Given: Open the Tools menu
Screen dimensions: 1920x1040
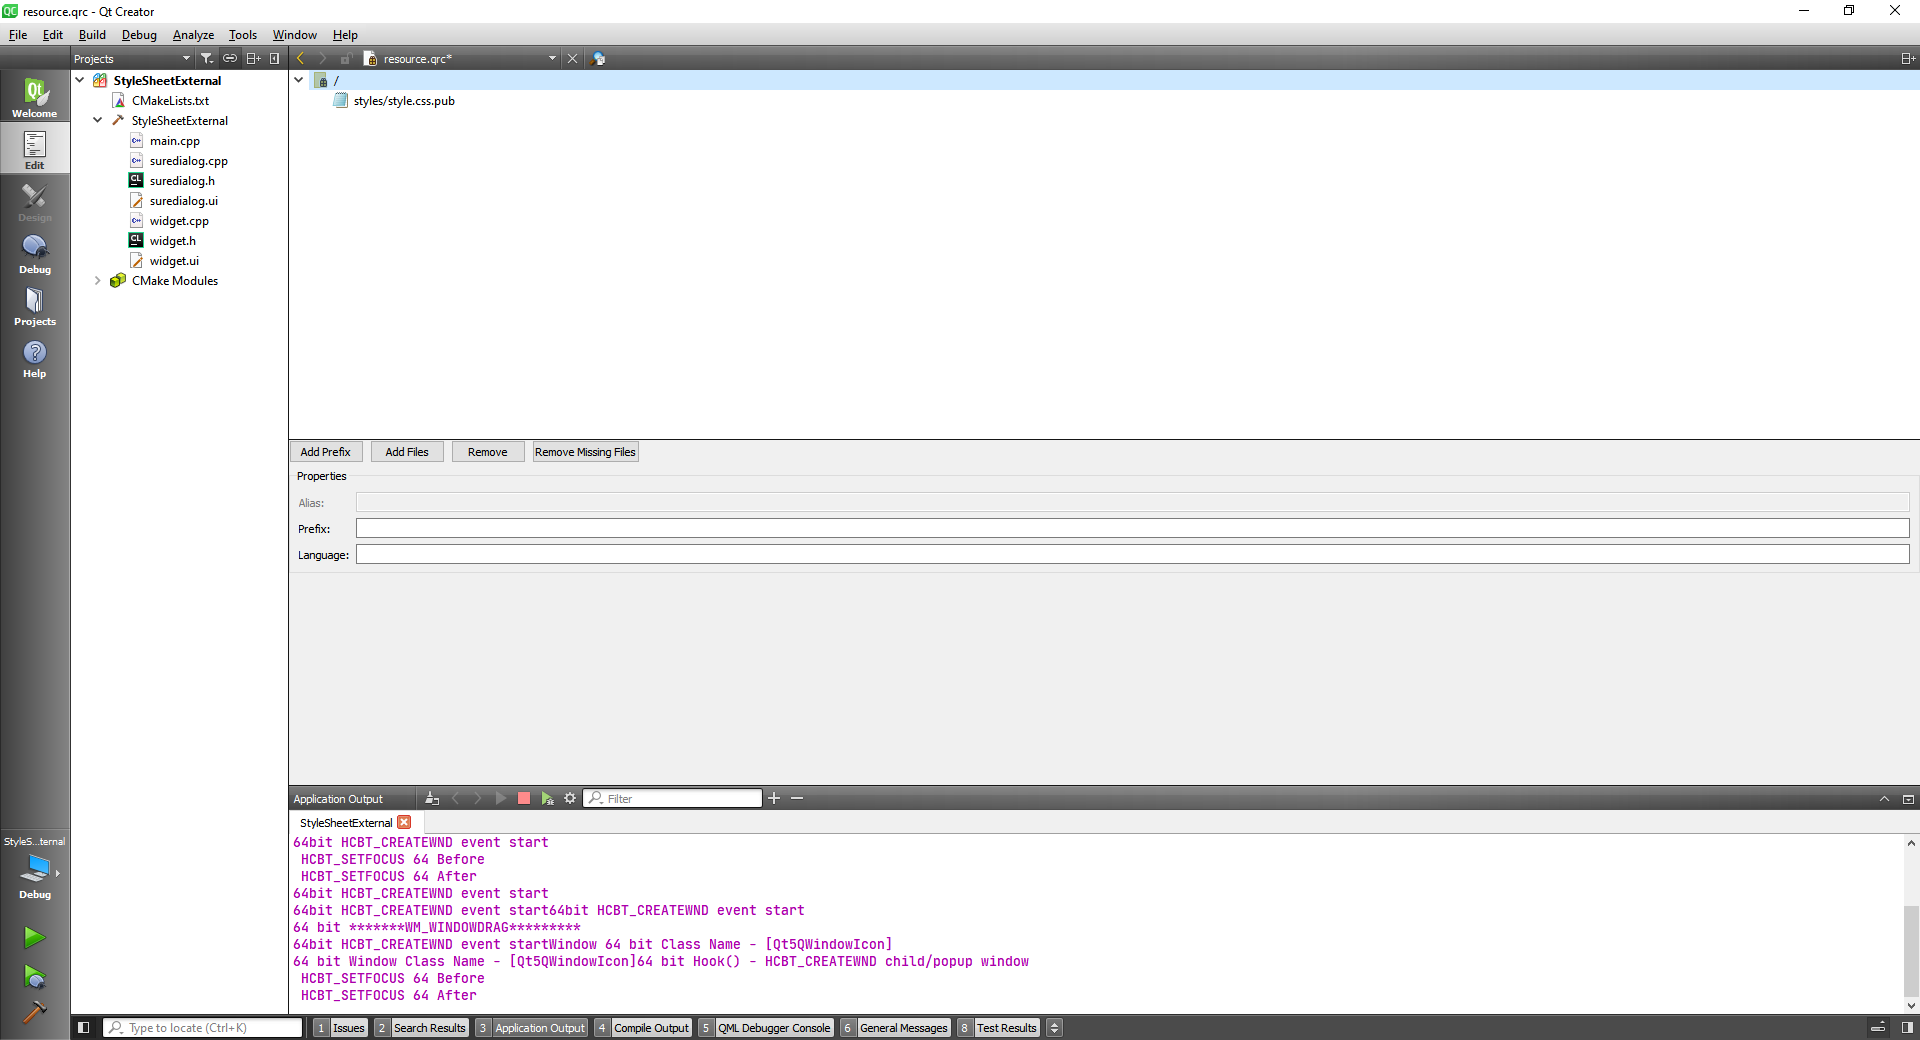Looking at the screenshot, I should (243, 34).
